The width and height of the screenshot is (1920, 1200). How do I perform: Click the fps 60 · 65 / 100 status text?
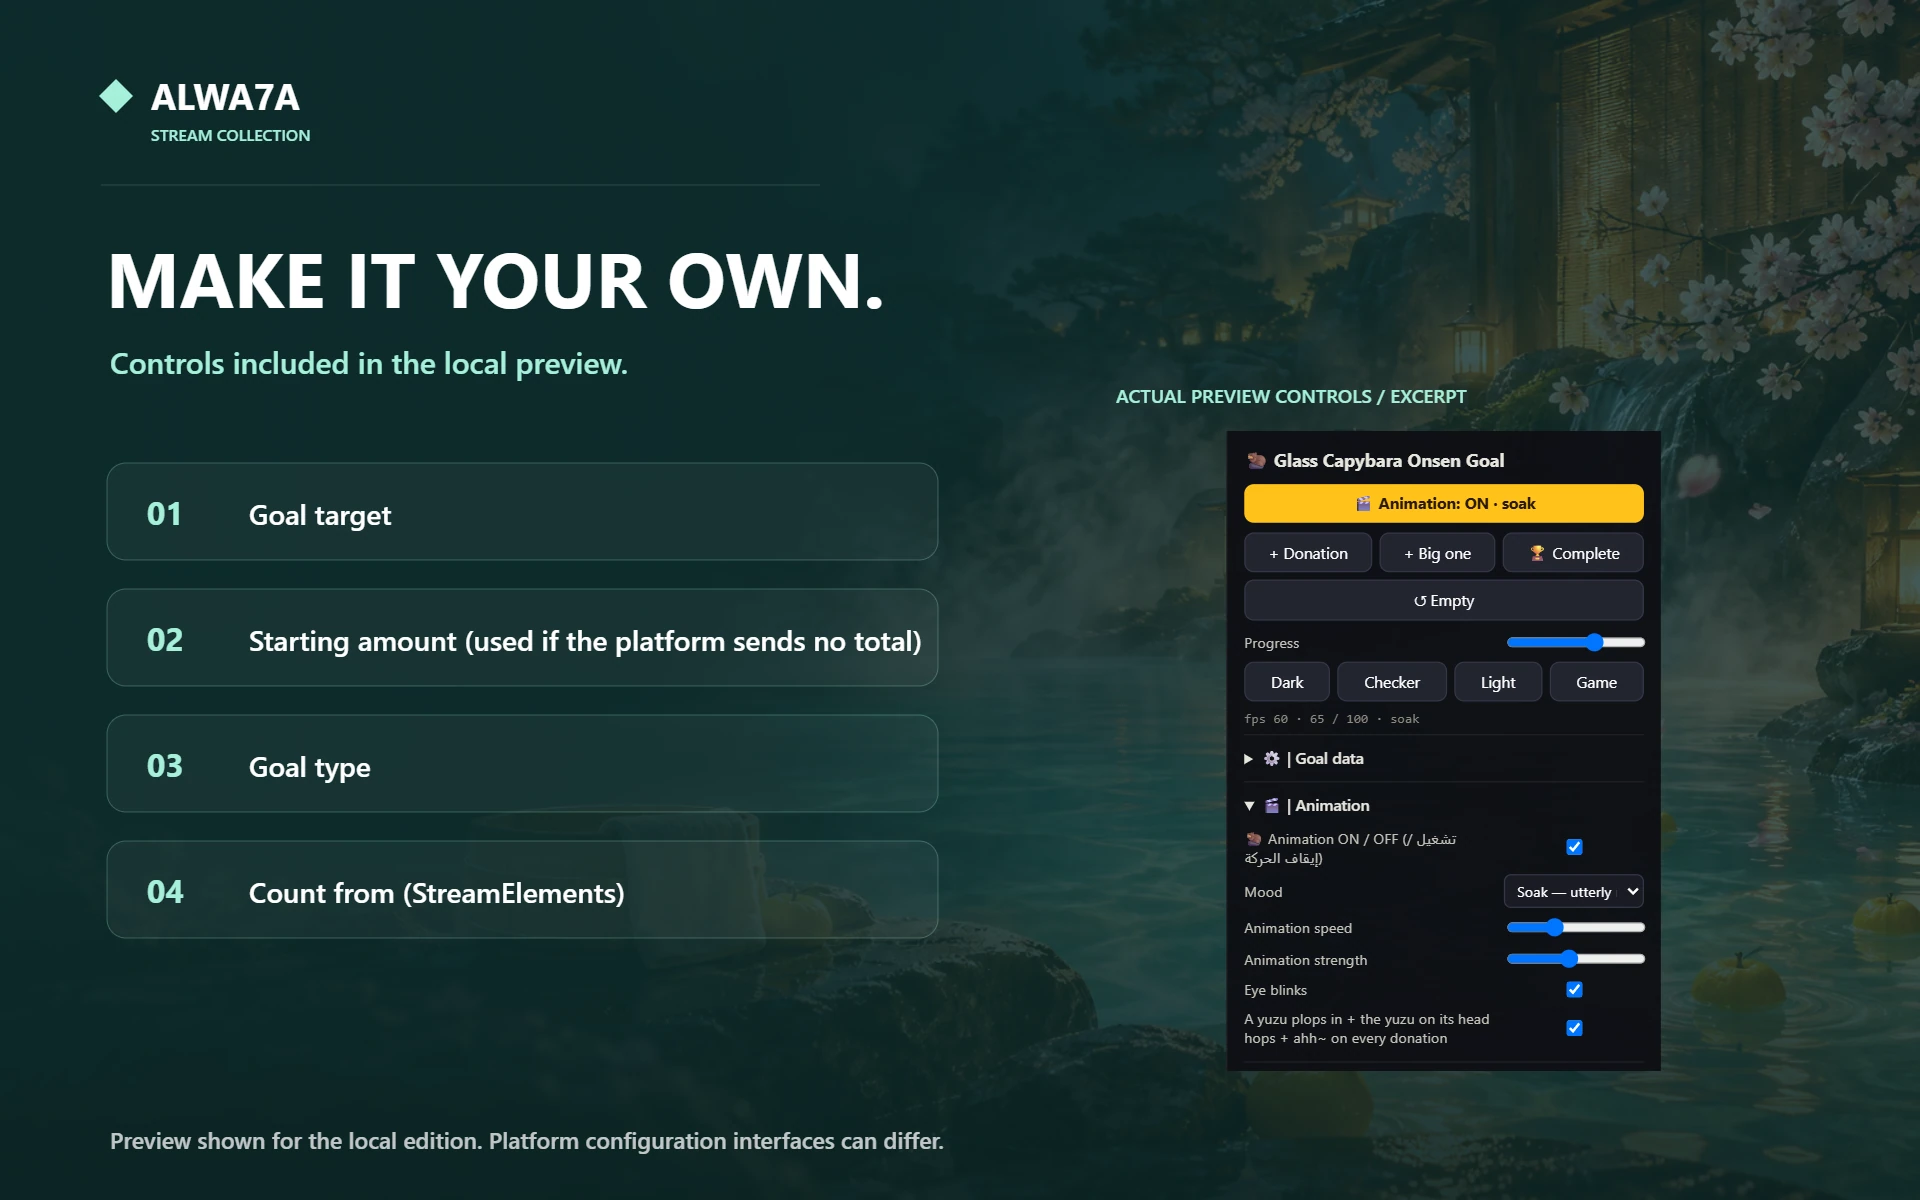pyautogui.click(x=1331, y=719)
